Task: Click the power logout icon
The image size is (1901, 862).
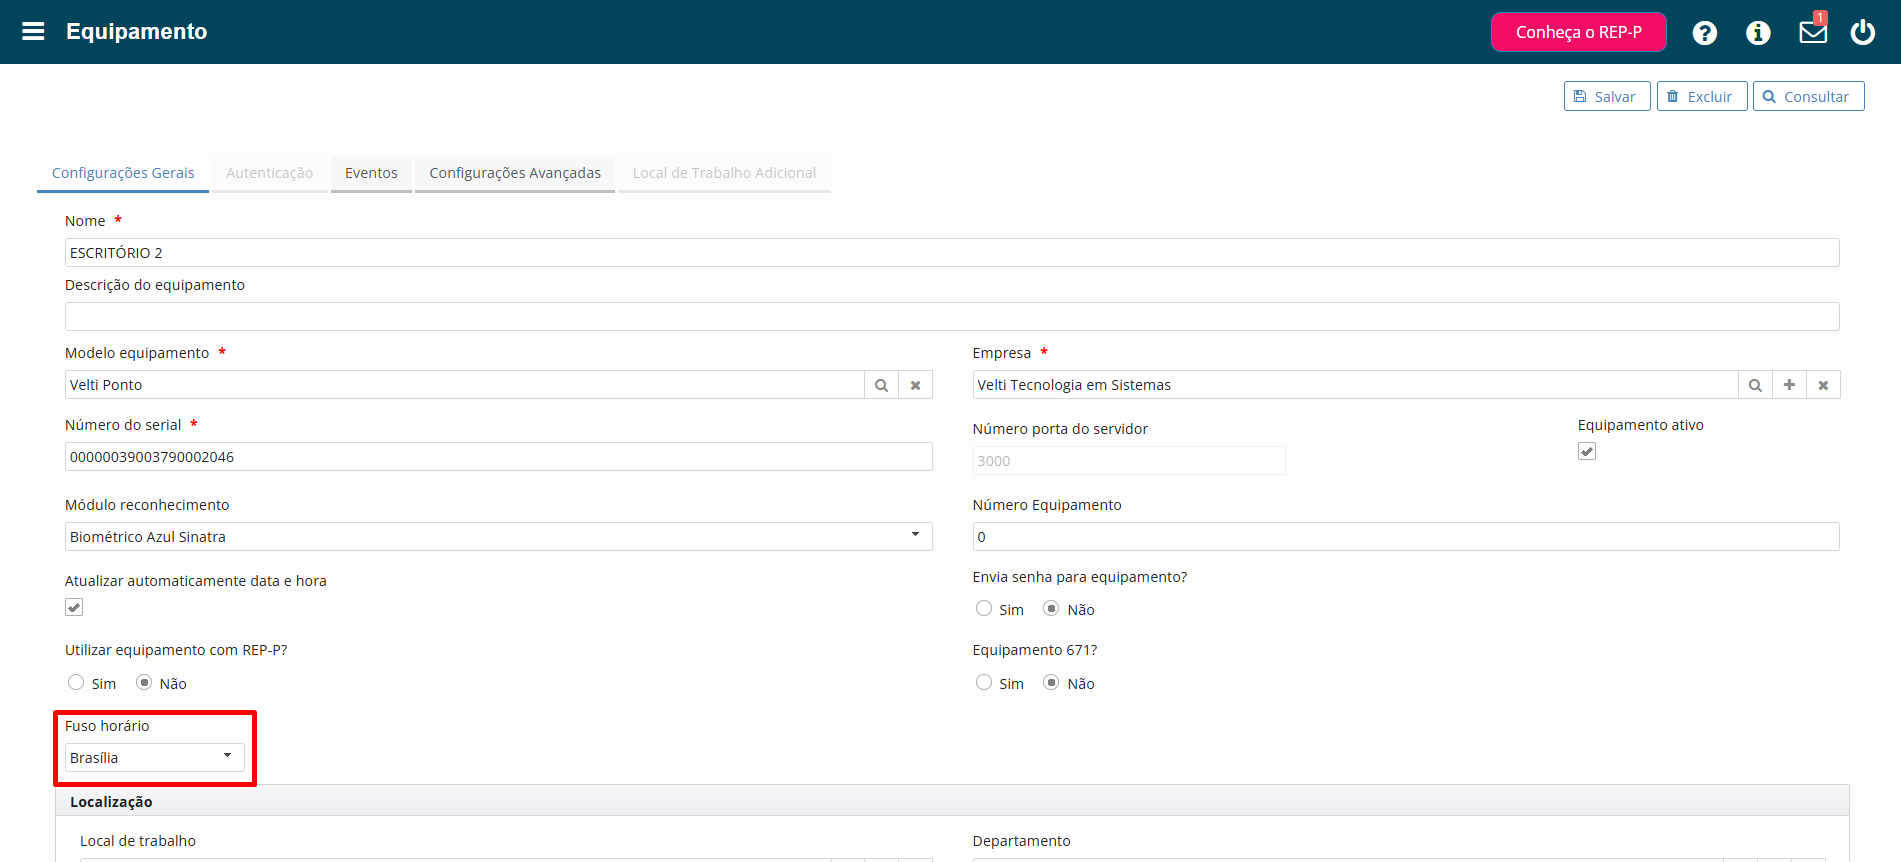Action: coord(1863,32)
